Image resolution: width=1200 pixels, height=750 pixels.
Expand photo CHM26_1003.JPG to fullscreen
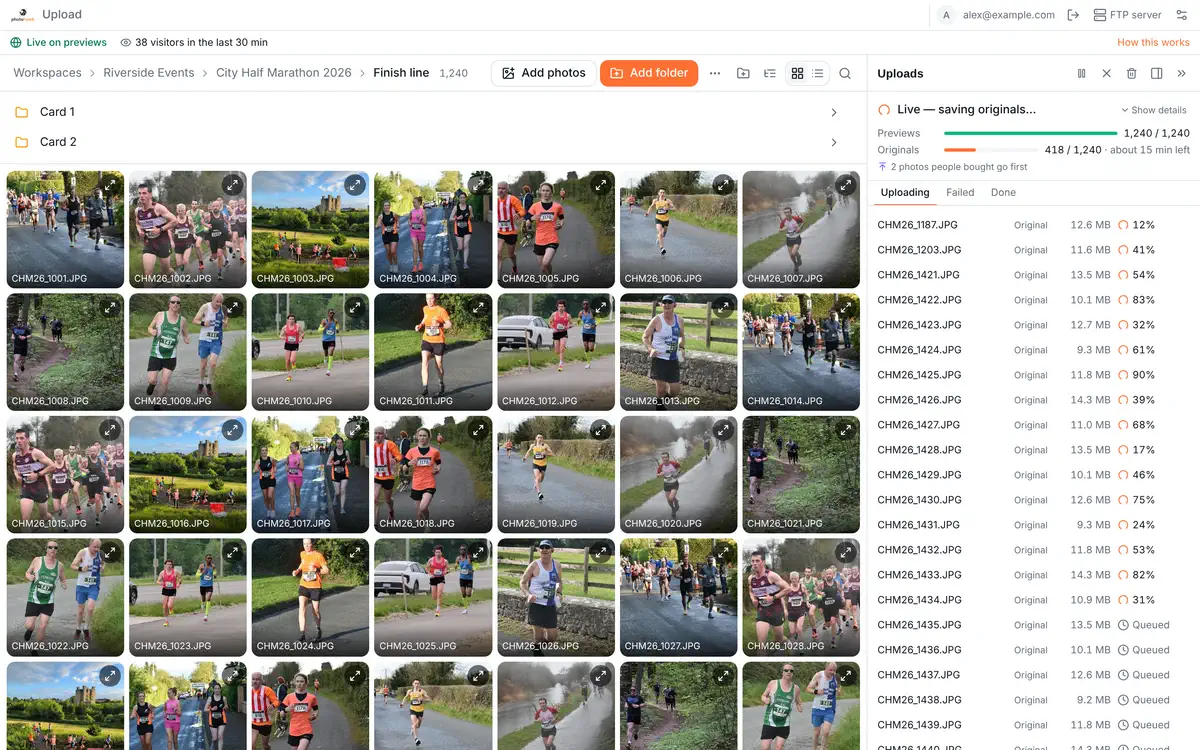point(355,185)
